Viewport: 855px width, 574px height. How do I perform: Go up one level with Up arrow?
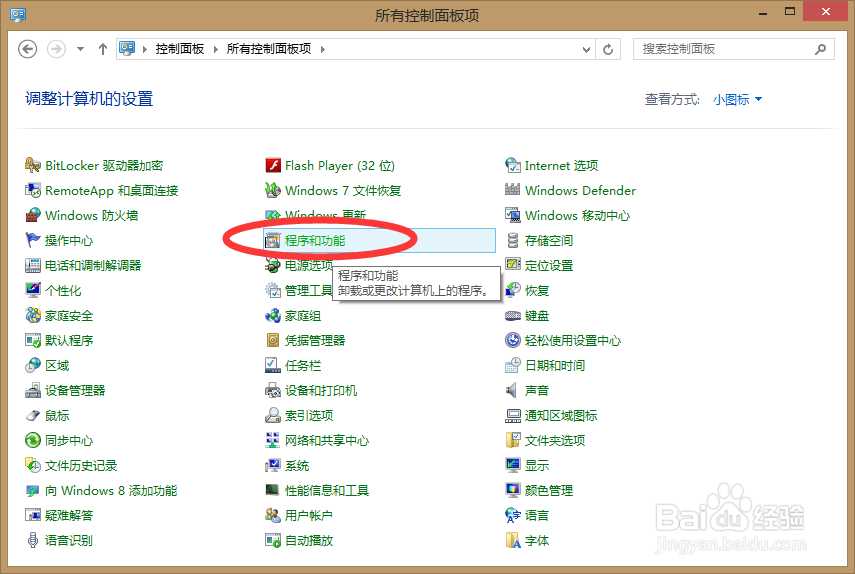point(103,49)
